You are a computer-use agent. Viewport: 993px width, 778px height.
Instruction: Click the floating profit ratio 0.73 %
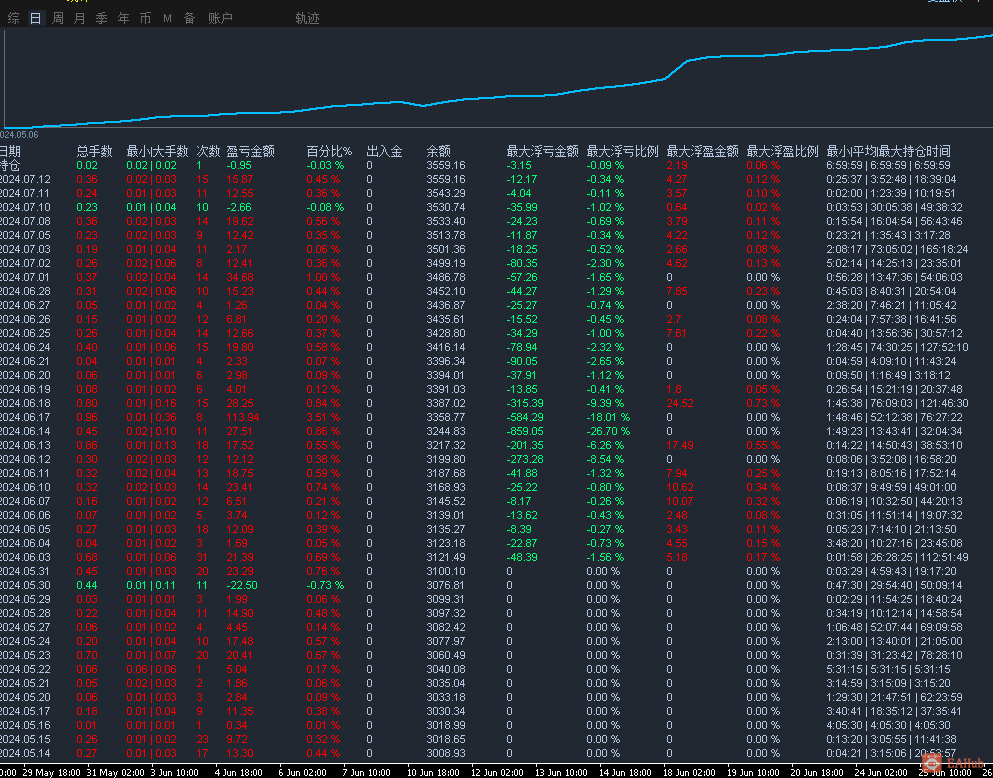(x=763, y=403)
